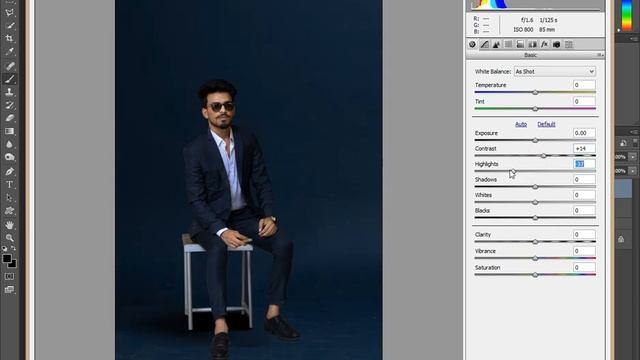Click the Clarity slider handle
This screenshot has width=640, height=360.
[x=535, y=242]
